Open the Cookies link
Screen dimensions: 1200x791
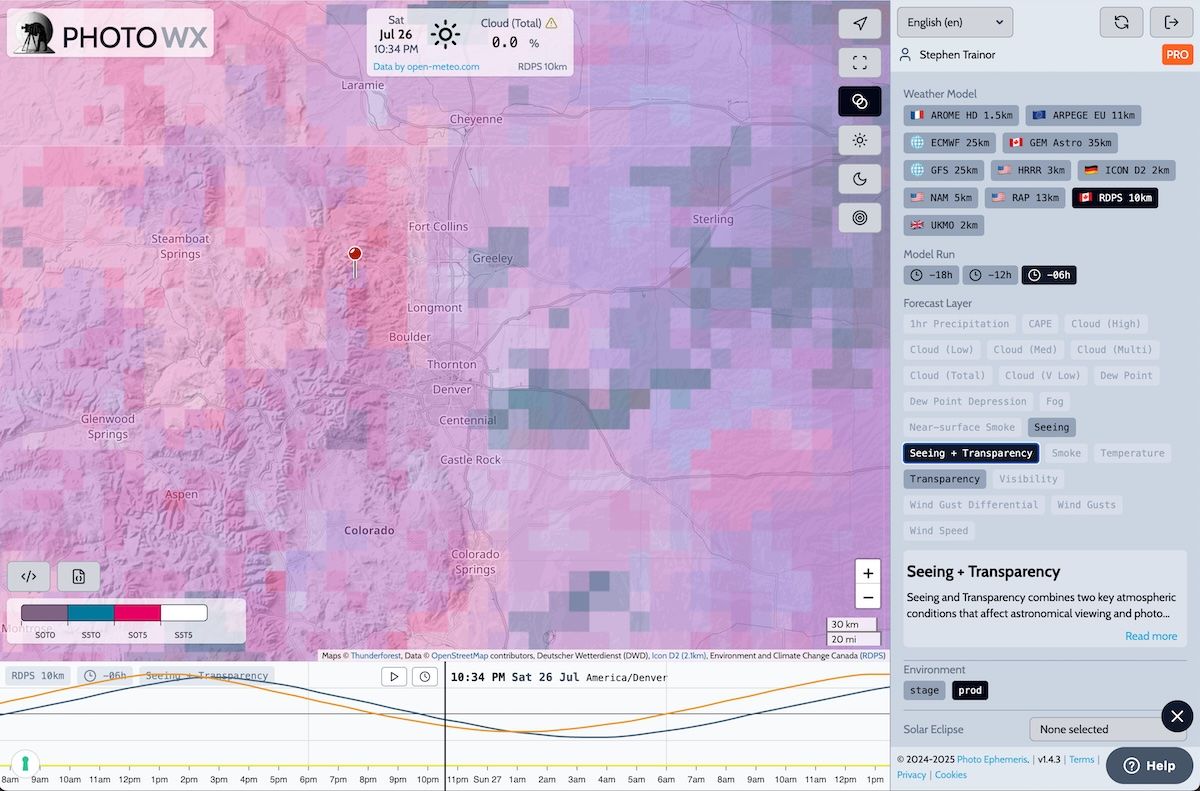[951, 775]
